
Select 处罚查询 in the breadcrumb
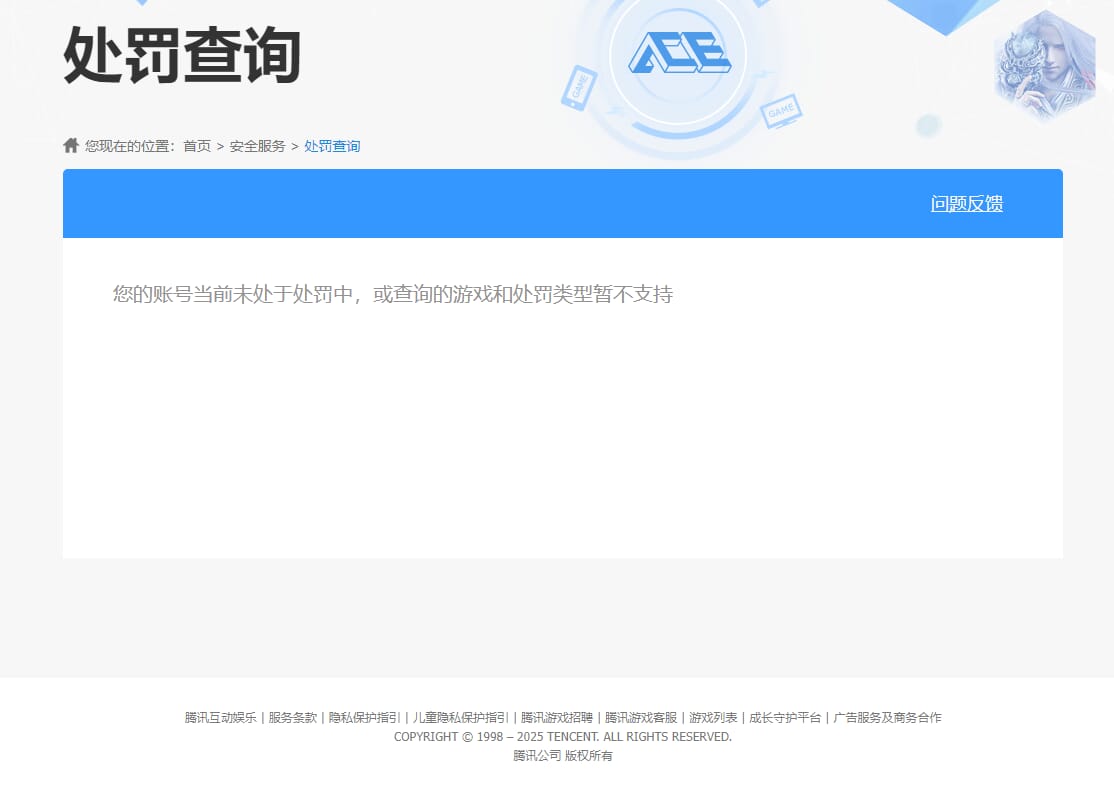coord(332,145)
